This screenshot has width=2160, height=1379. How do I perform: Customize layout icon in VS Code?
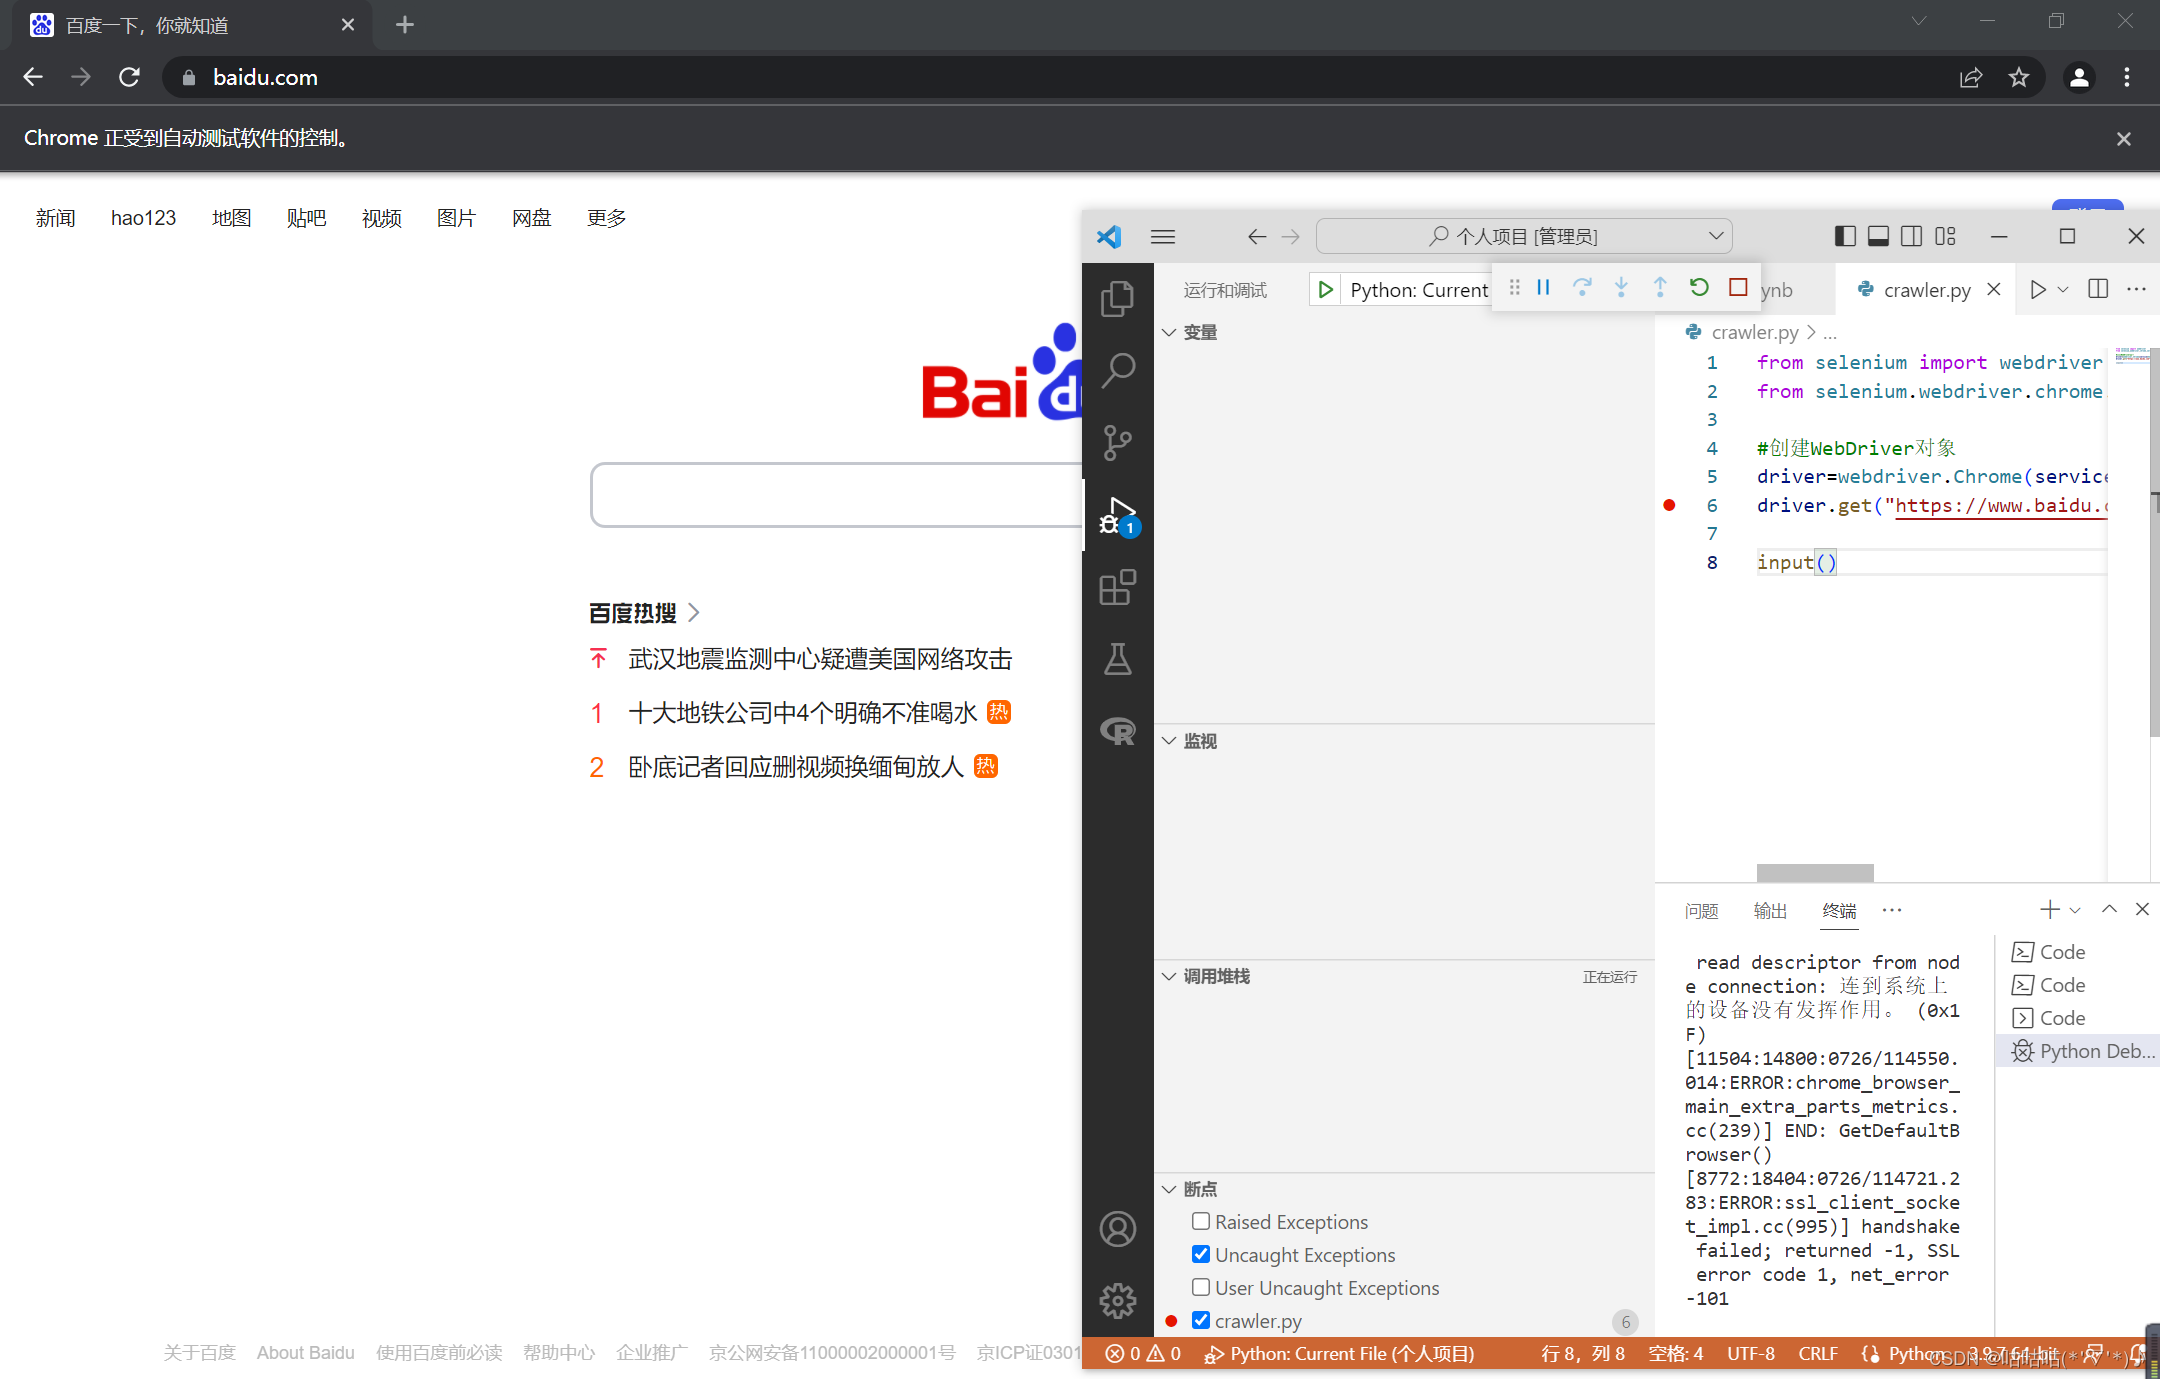1945,236
